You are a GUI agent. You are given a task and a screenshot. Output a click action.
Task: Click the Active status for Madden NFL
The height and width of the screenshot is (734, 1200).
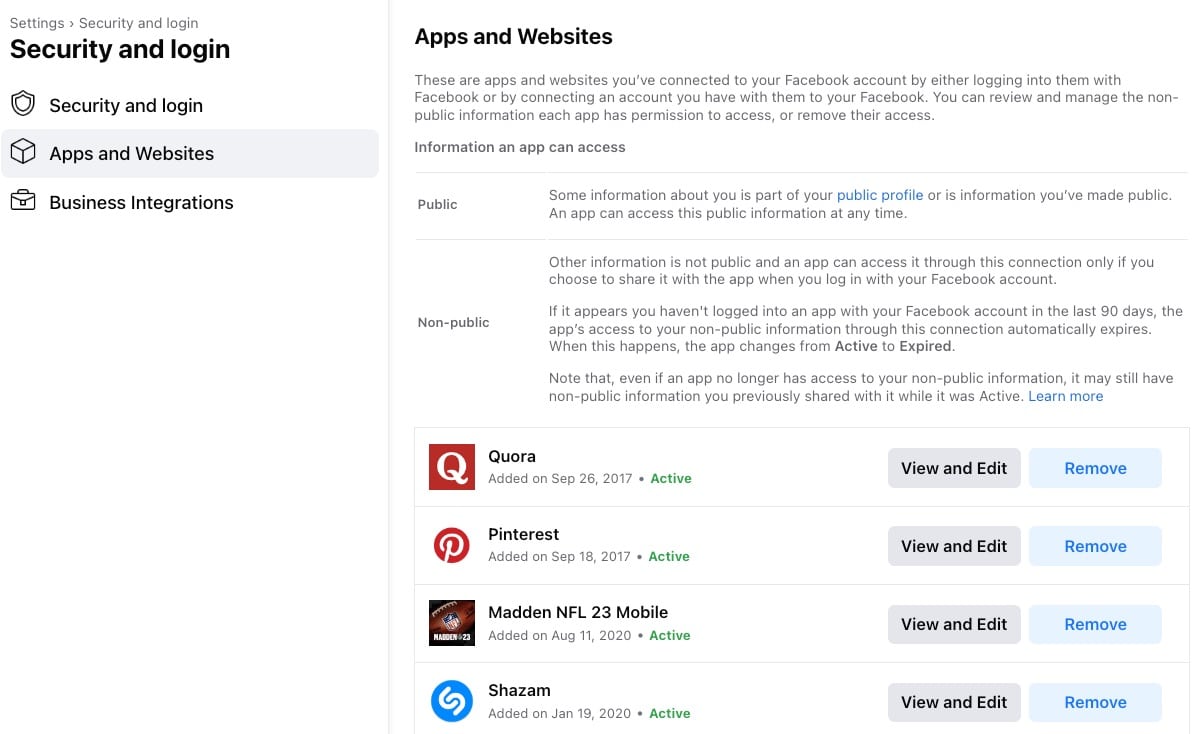coord(670,635)
